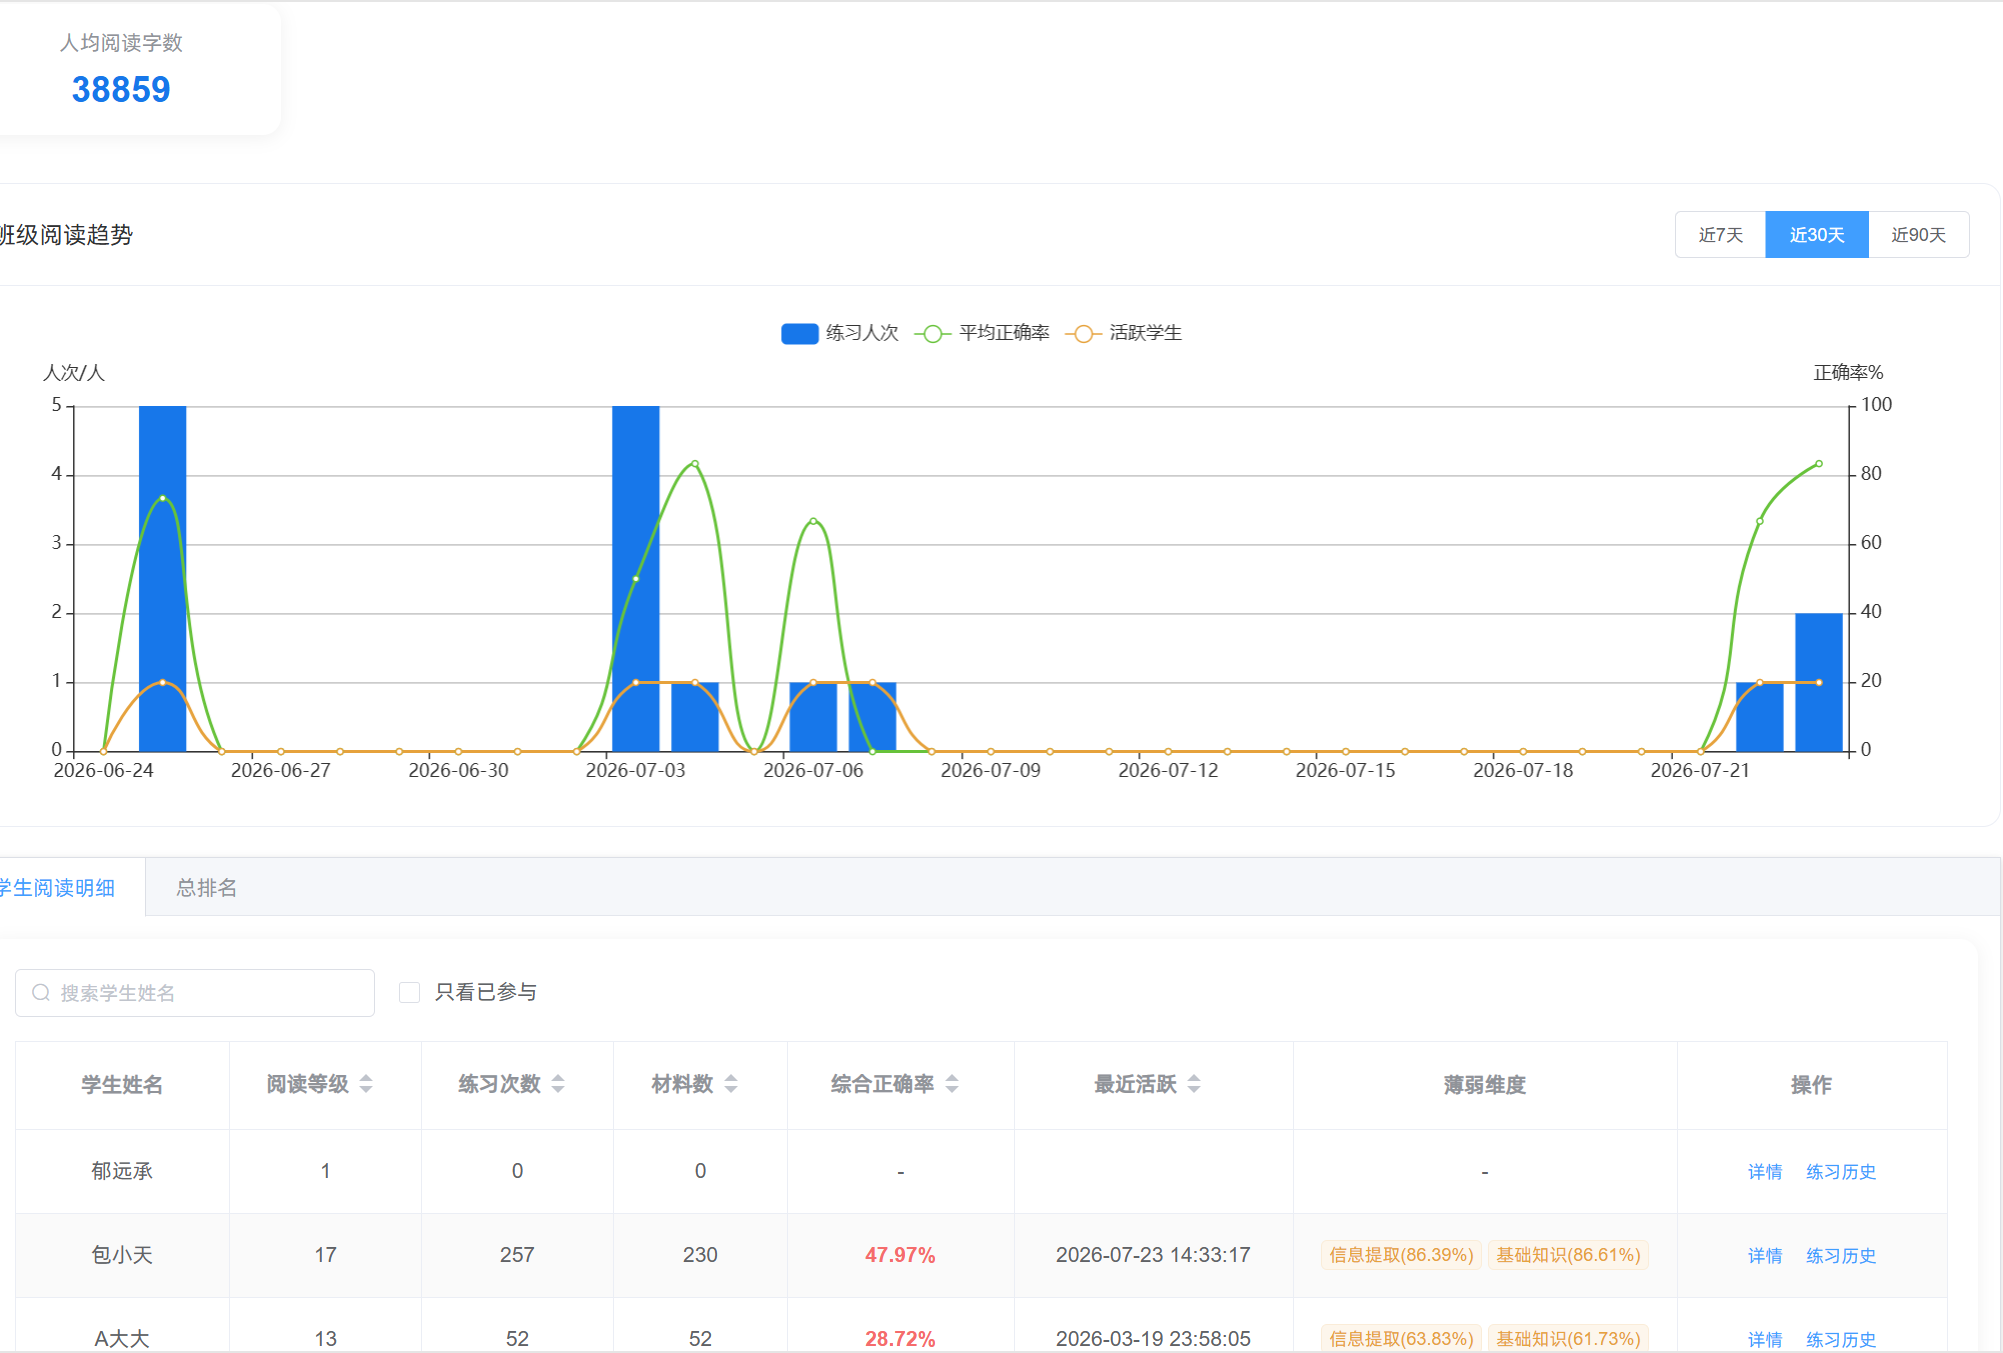
Task: Click student name 郁远承
Action: coord(122,1171)
